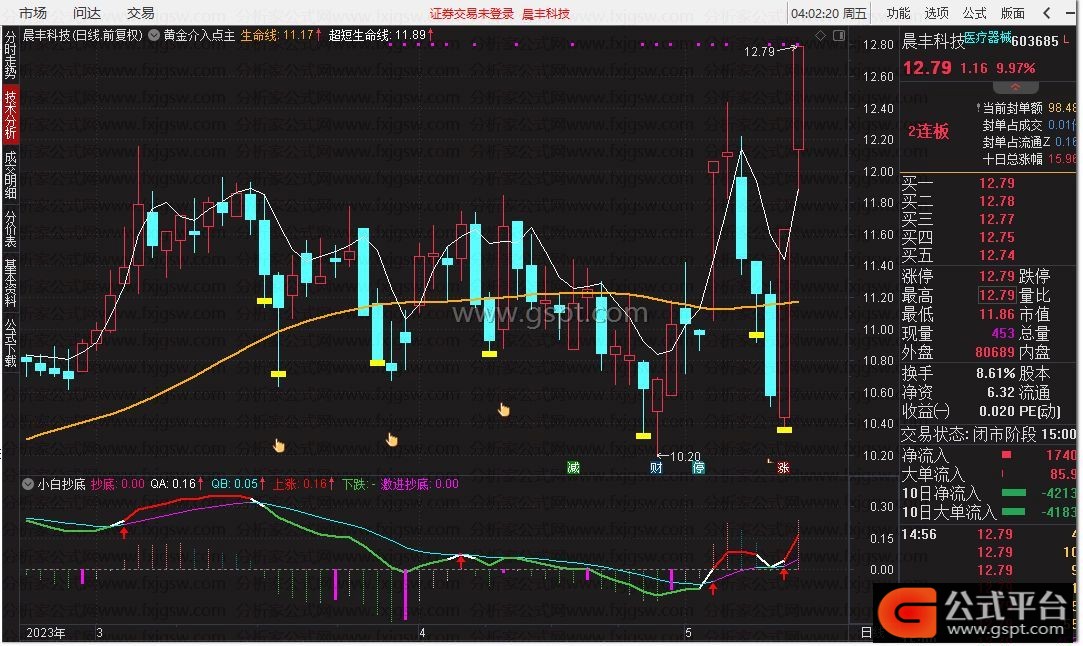Click the red 涨 marker below the chart
This screenshot has width=1083, height=646.
[783, 468]
